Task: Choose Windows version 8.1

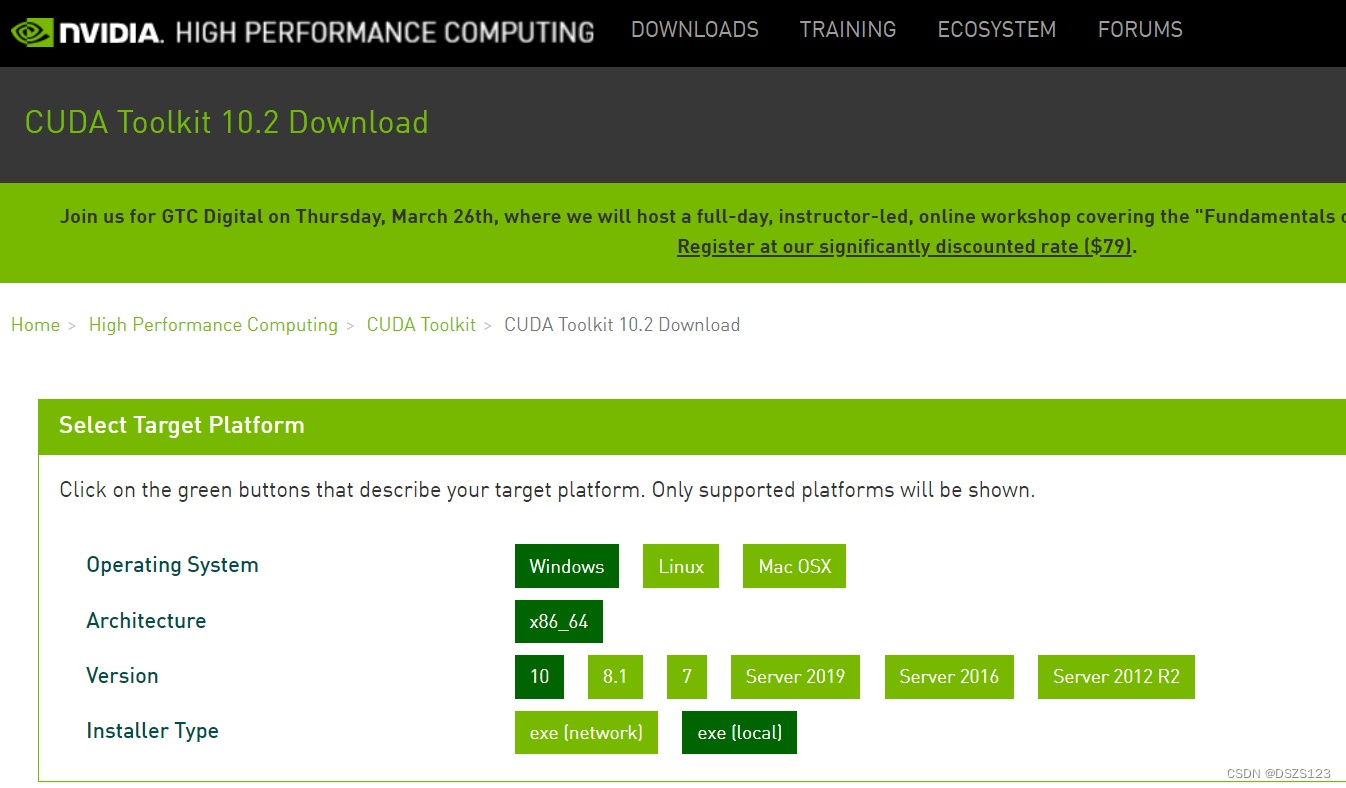Action: pyautogui.click(x=615, y=677)
